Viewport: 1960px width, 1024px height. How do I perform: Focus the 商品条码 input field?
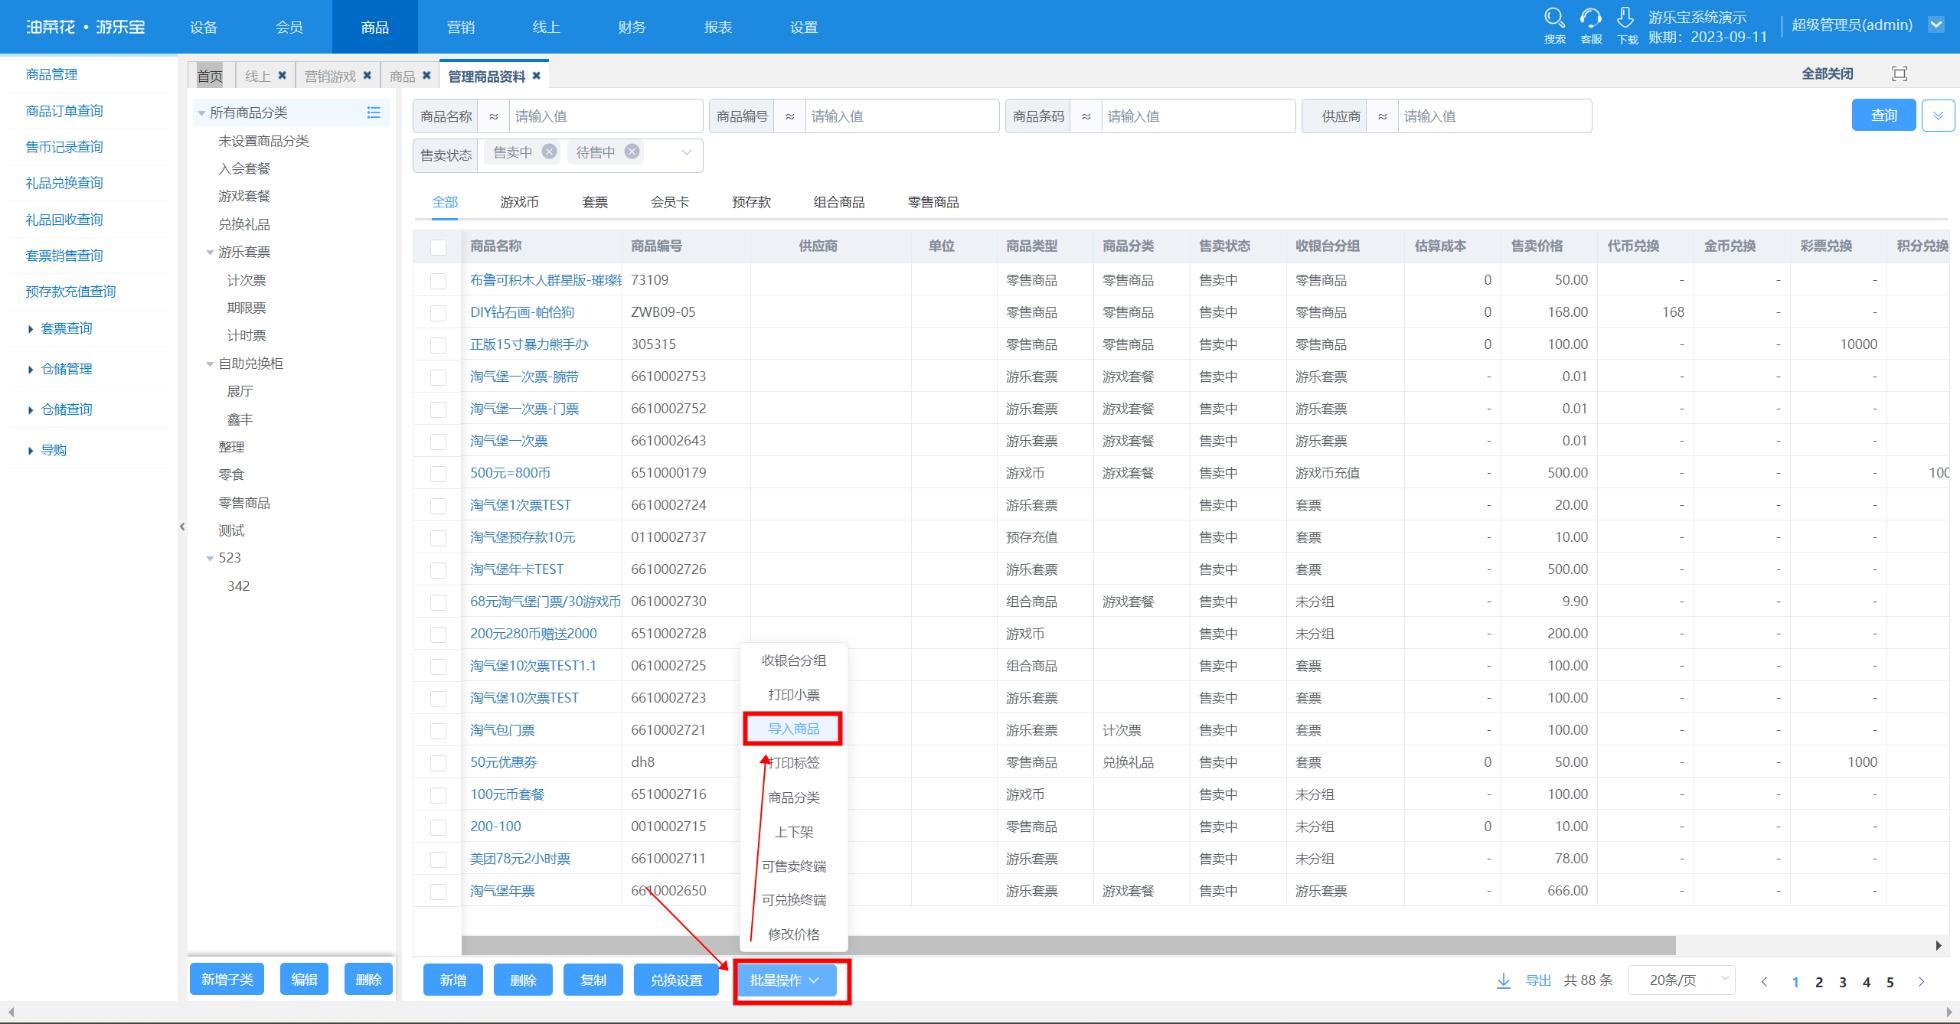click(x=1197, y=116)
